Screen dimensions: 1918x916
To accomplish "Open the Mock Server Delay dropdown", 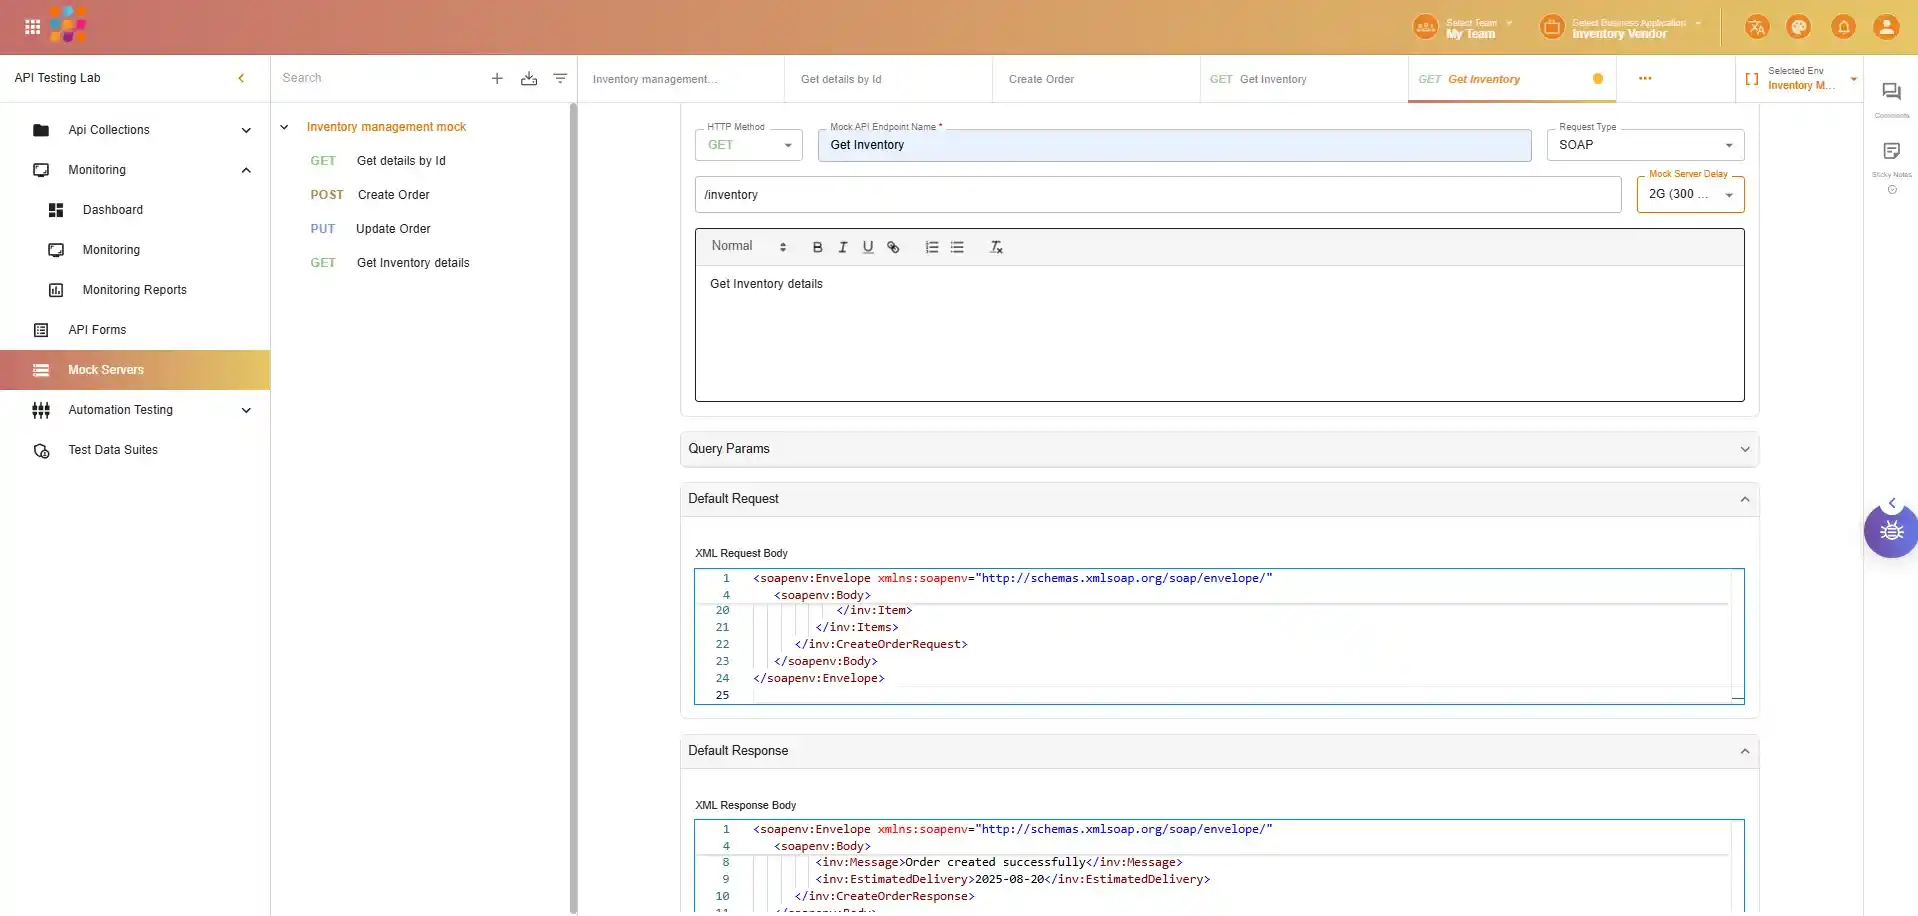I will pos(1690,195).
